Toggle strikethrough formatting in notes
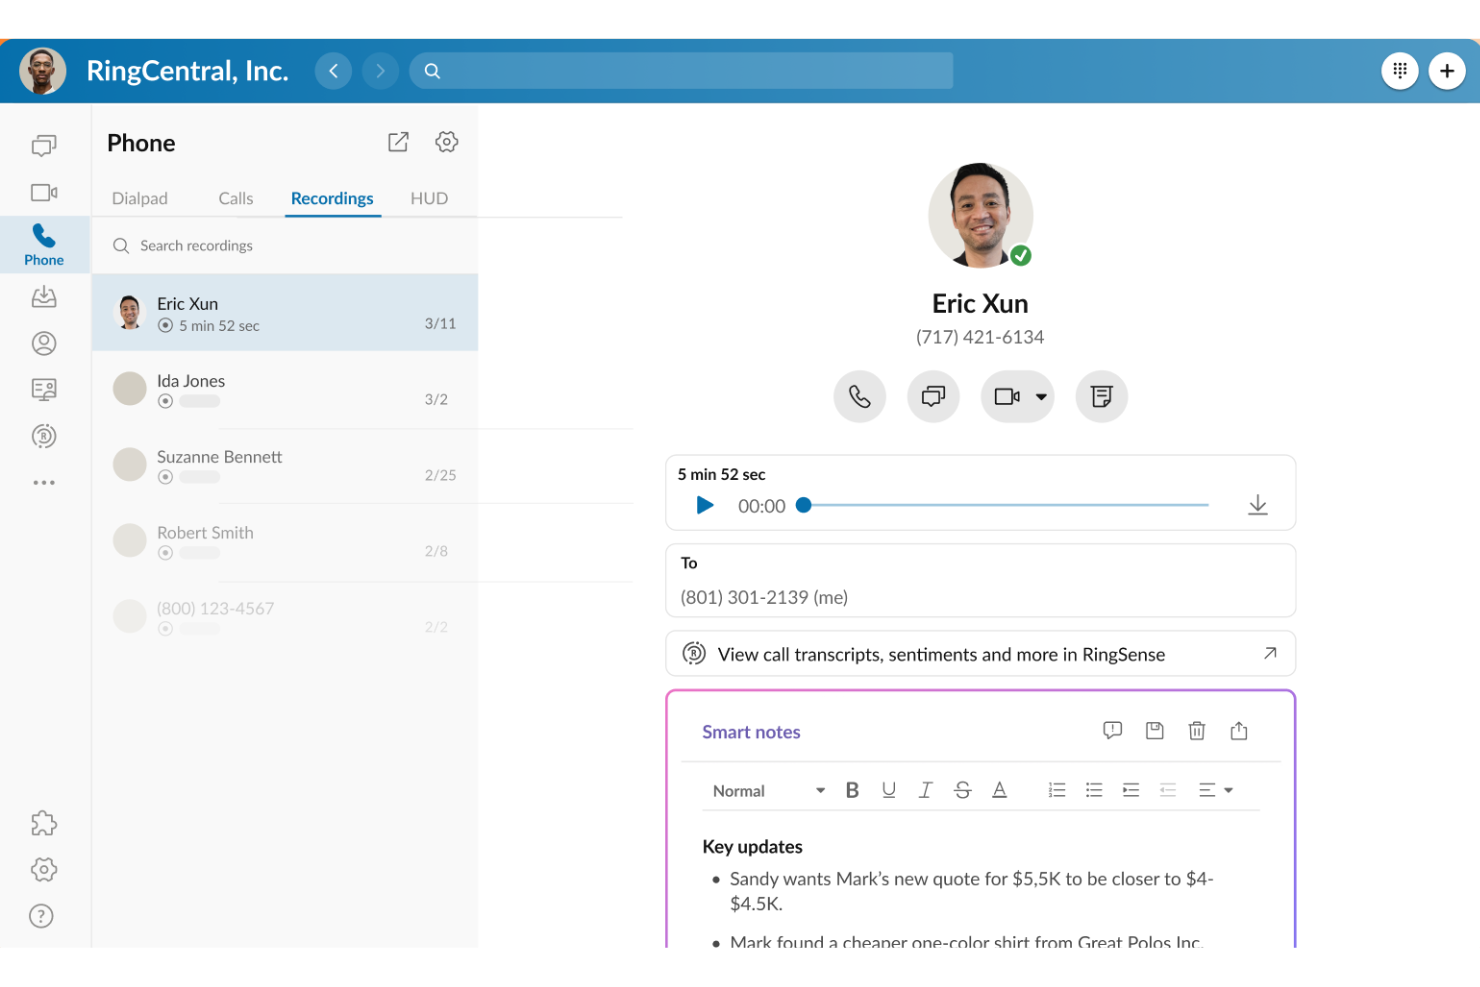 (963, 791)
